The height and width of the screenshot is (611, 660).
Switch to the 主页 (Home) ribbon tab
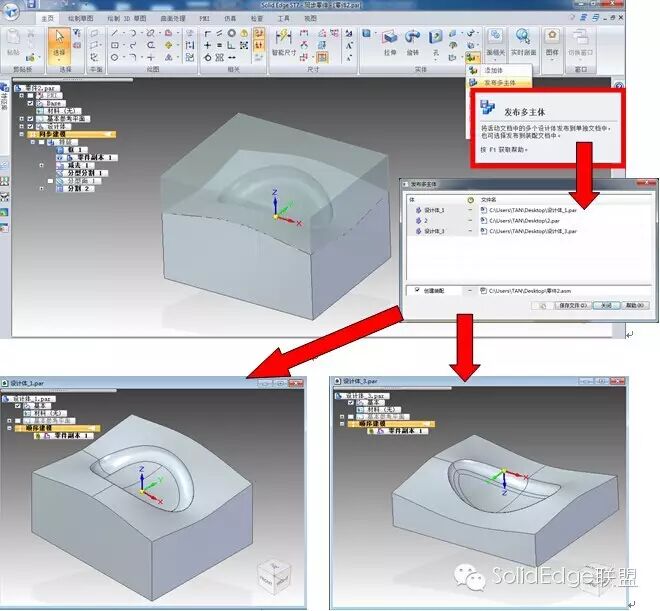[x=48, y=19]
